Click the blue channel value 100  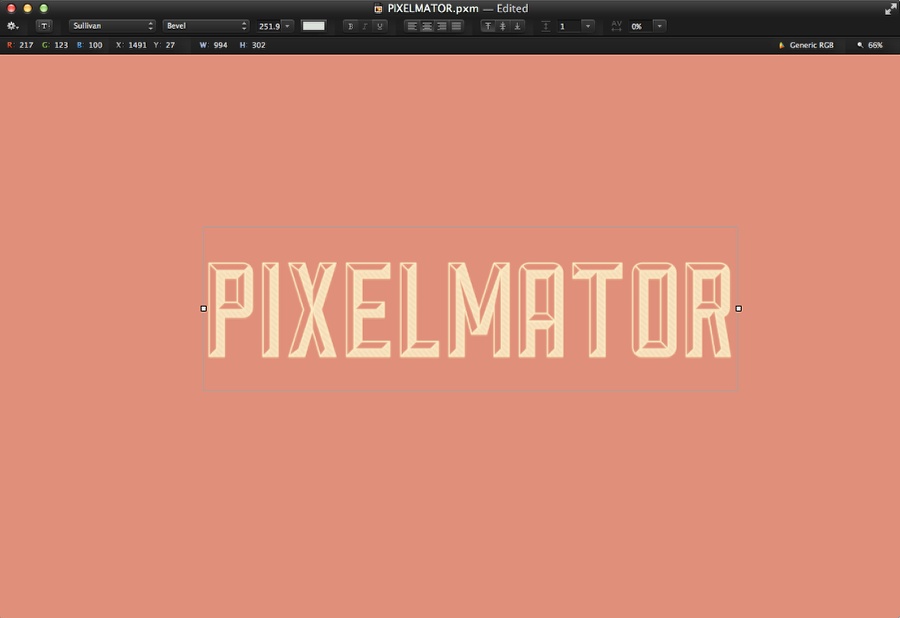pos(95,45)
